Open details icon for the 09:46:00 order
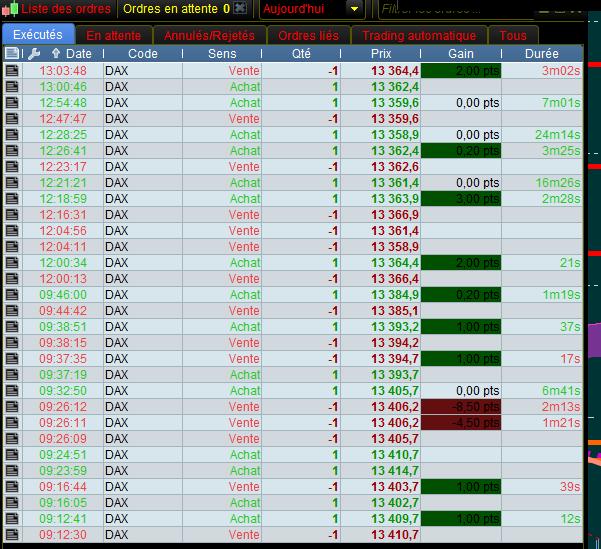Image resolution: width=601 pixels, height=549 pixels. (x=12, y=294)
